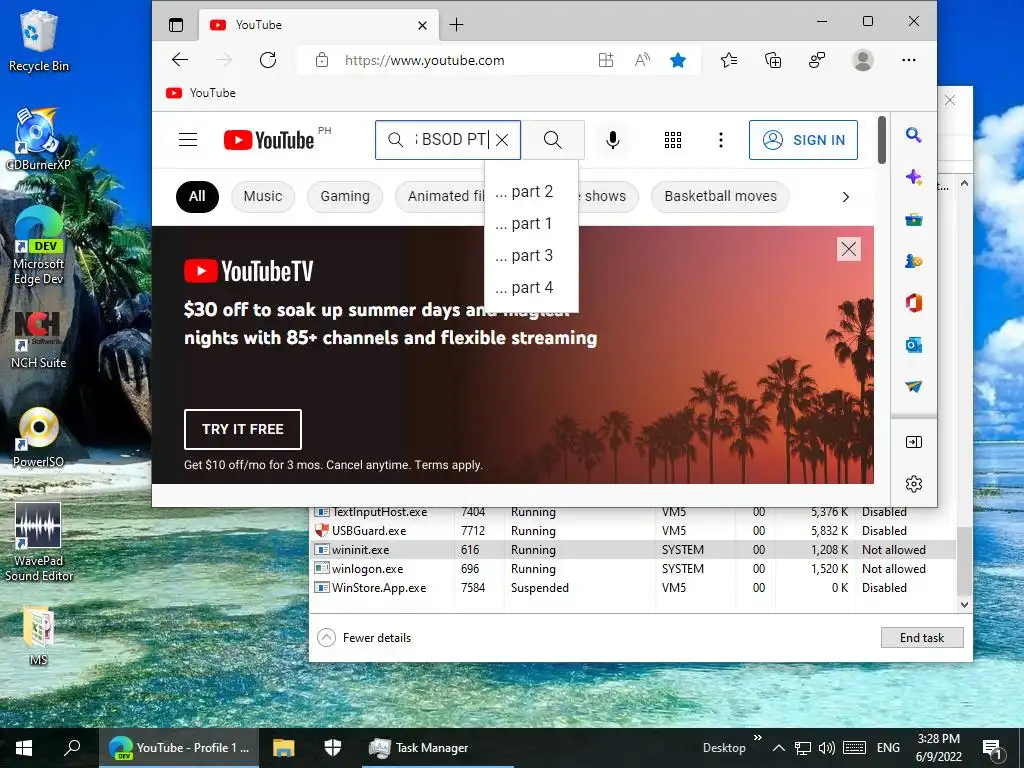Select the Gaming filter chip
This screenshot has height=768, width=1024.
[x=345, y=197]
